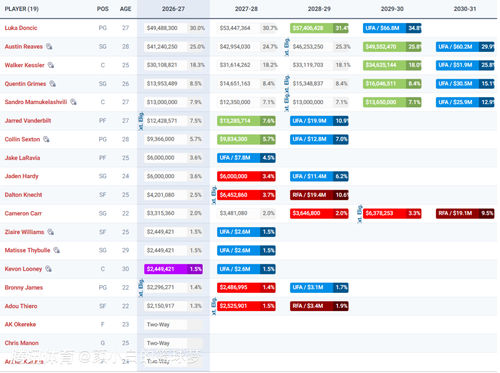The width and height of the screenshot is (500, 373).
Task: Open the note icon next to Matisse Thybulle
Action: coord(57,250)
